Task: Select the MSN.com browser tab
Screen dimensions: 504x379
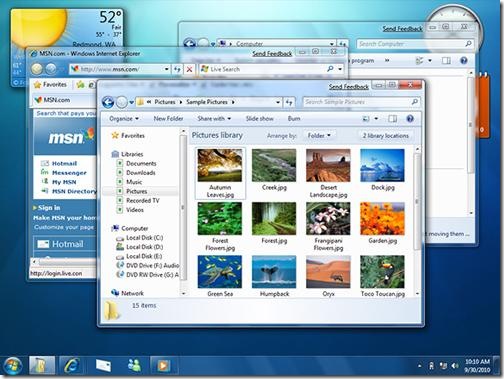Action: (x=63, y=100)
